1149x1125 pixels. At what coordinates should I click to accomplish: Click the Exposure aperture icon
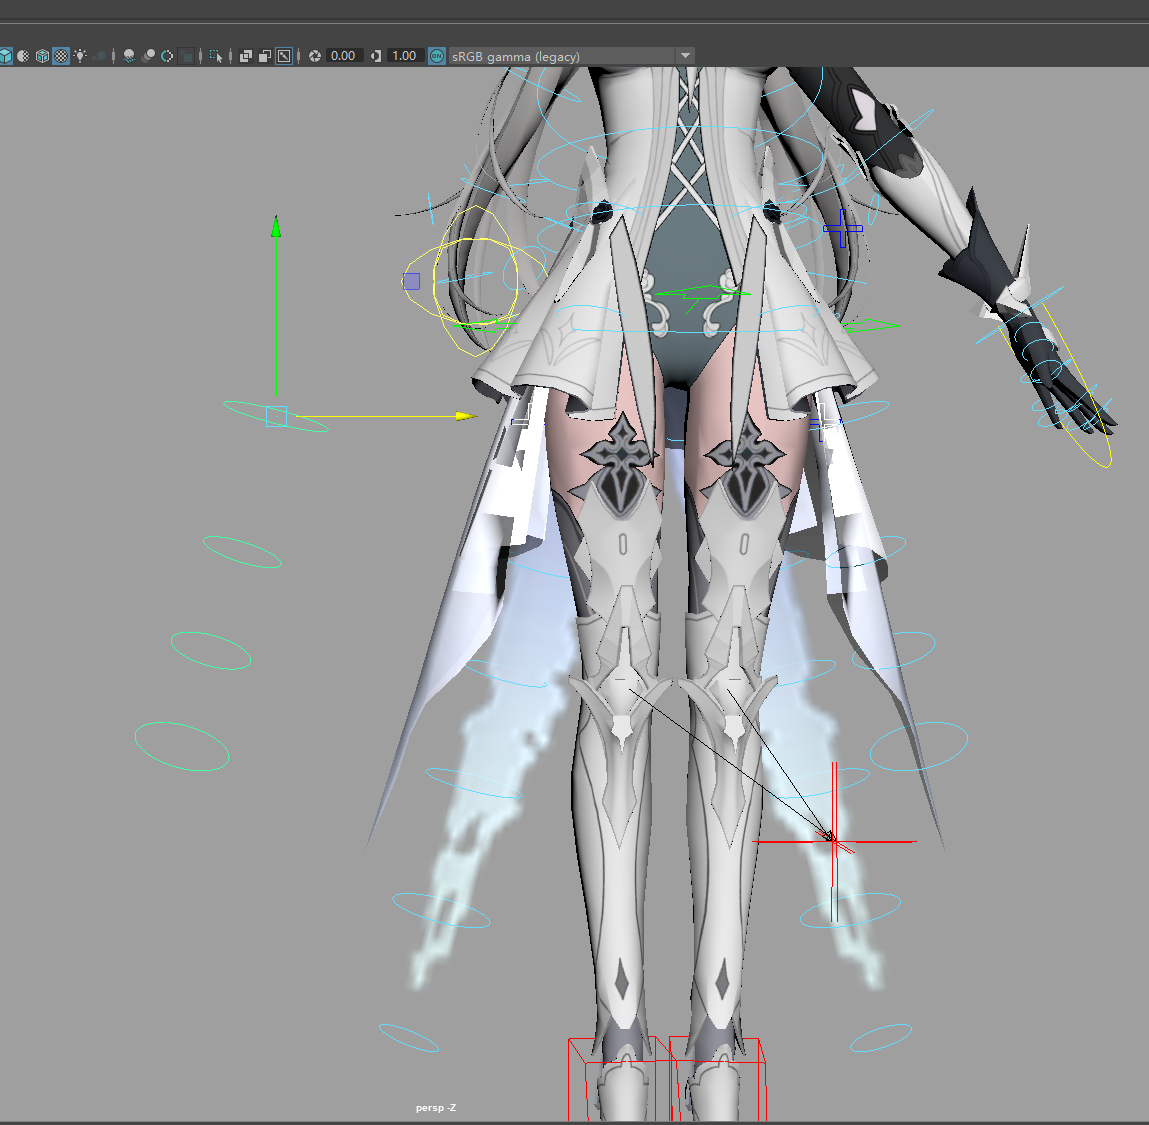click(315, 56)
